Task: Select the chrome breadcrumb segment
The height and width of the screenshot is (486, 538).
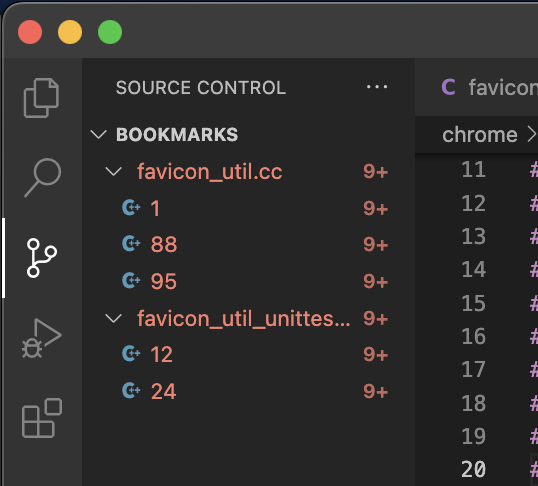Action: pos(479,135)
